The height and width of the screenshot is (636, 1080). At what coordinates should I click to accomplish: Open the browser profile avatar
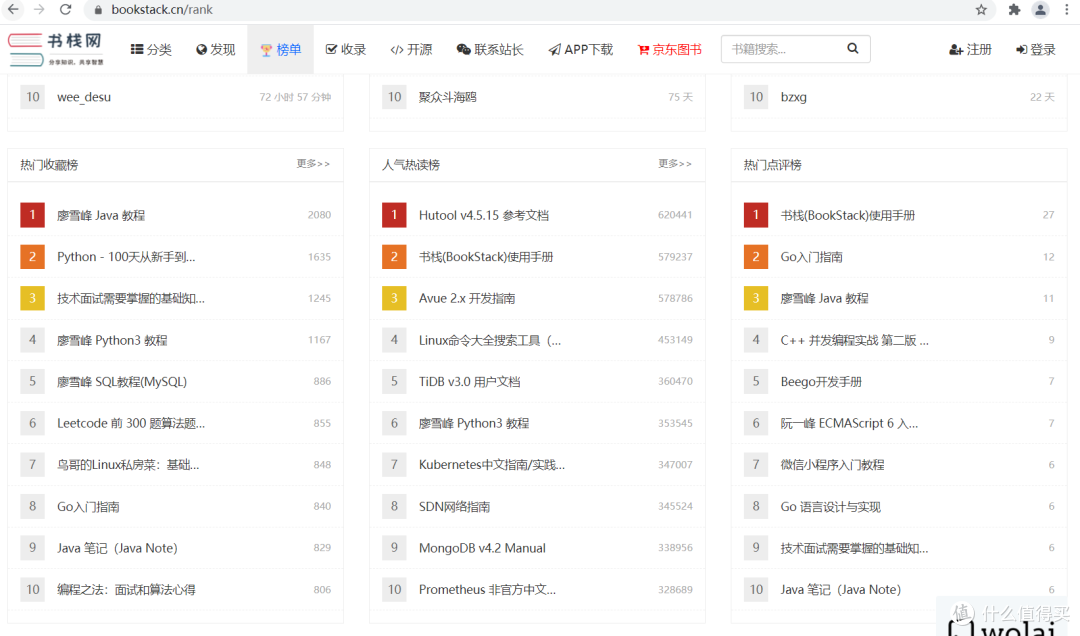[x=1040, y=10]
